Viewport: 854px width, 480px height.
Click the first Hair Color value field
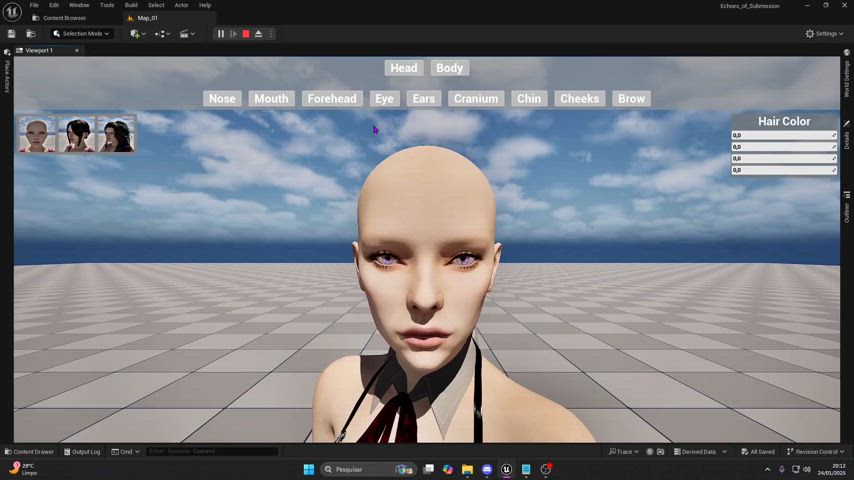coord(784,135)
